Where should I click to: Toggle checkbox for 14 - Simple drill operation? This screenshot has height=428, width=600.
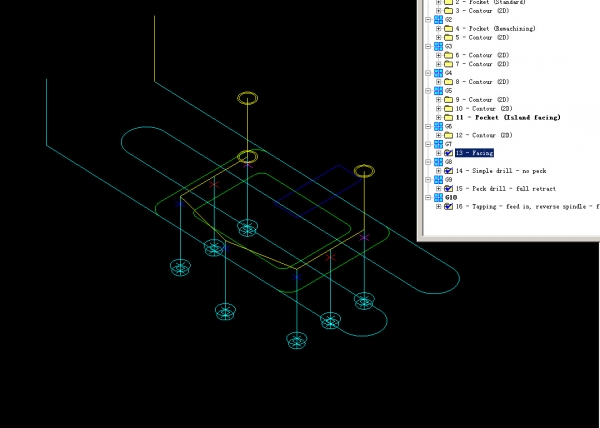tap(448, 171)
